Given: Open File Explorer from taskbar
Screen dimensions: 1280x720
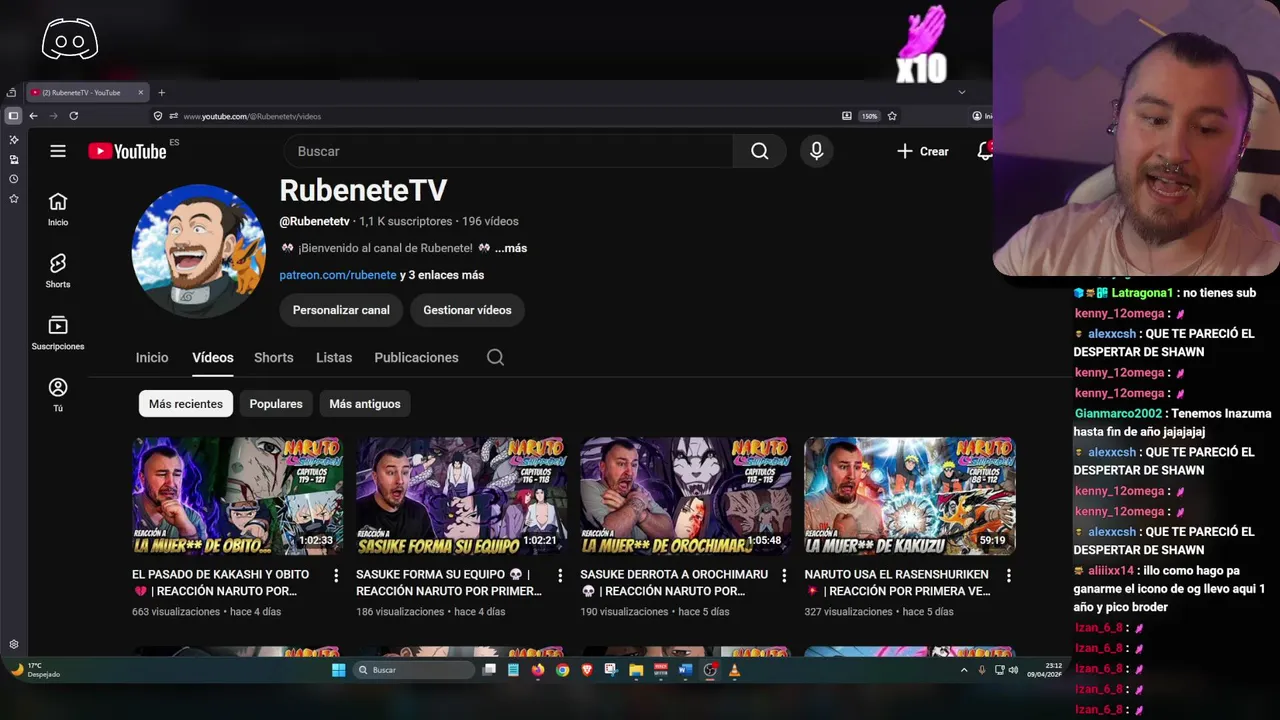Looking at the screenshot, I should click(x=636, y=670).
